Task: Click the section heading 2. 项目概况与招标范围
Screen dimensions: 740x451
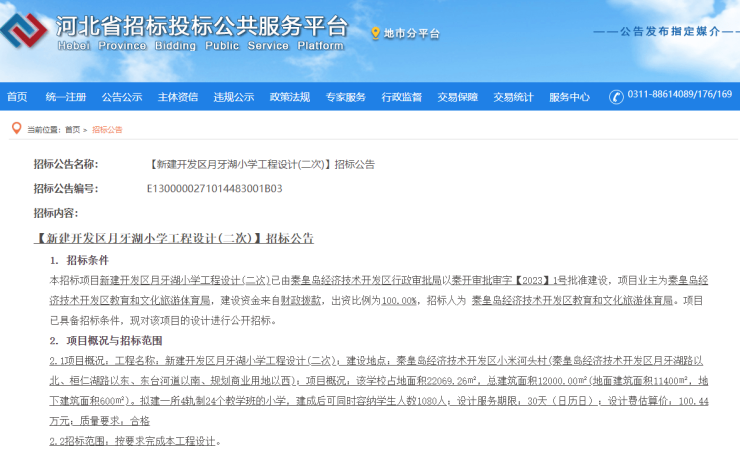Action: click(106, 341)
